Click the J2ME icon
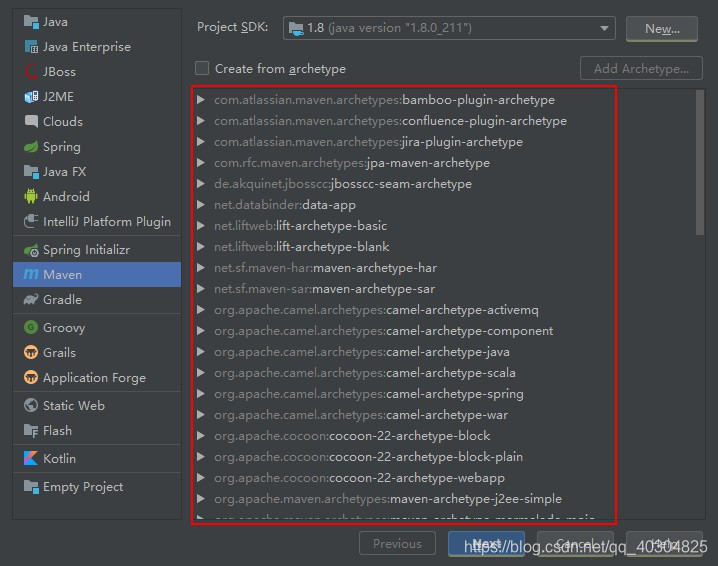The height and width of the screenshot is (566, 718). 31,97
